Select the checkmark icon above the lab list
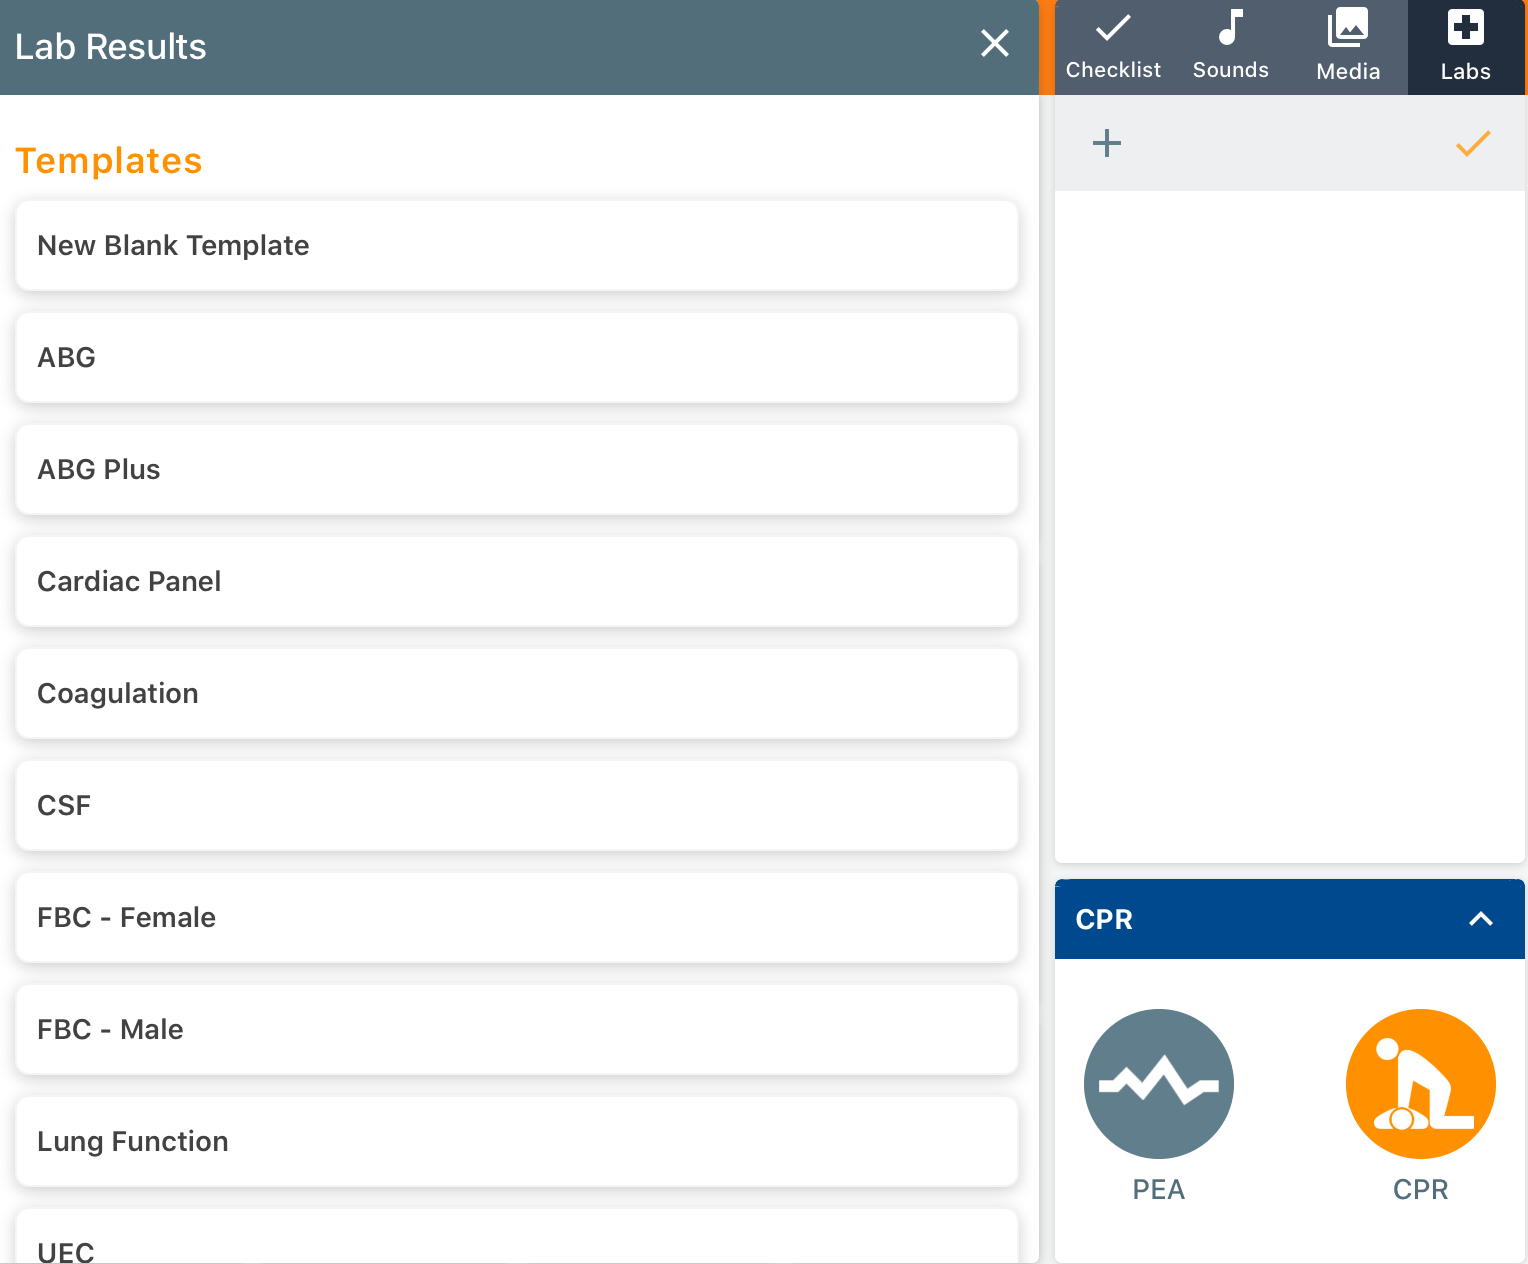Image resolution: width=1528 pixels, height=1264 pixels. [1471, 145]
